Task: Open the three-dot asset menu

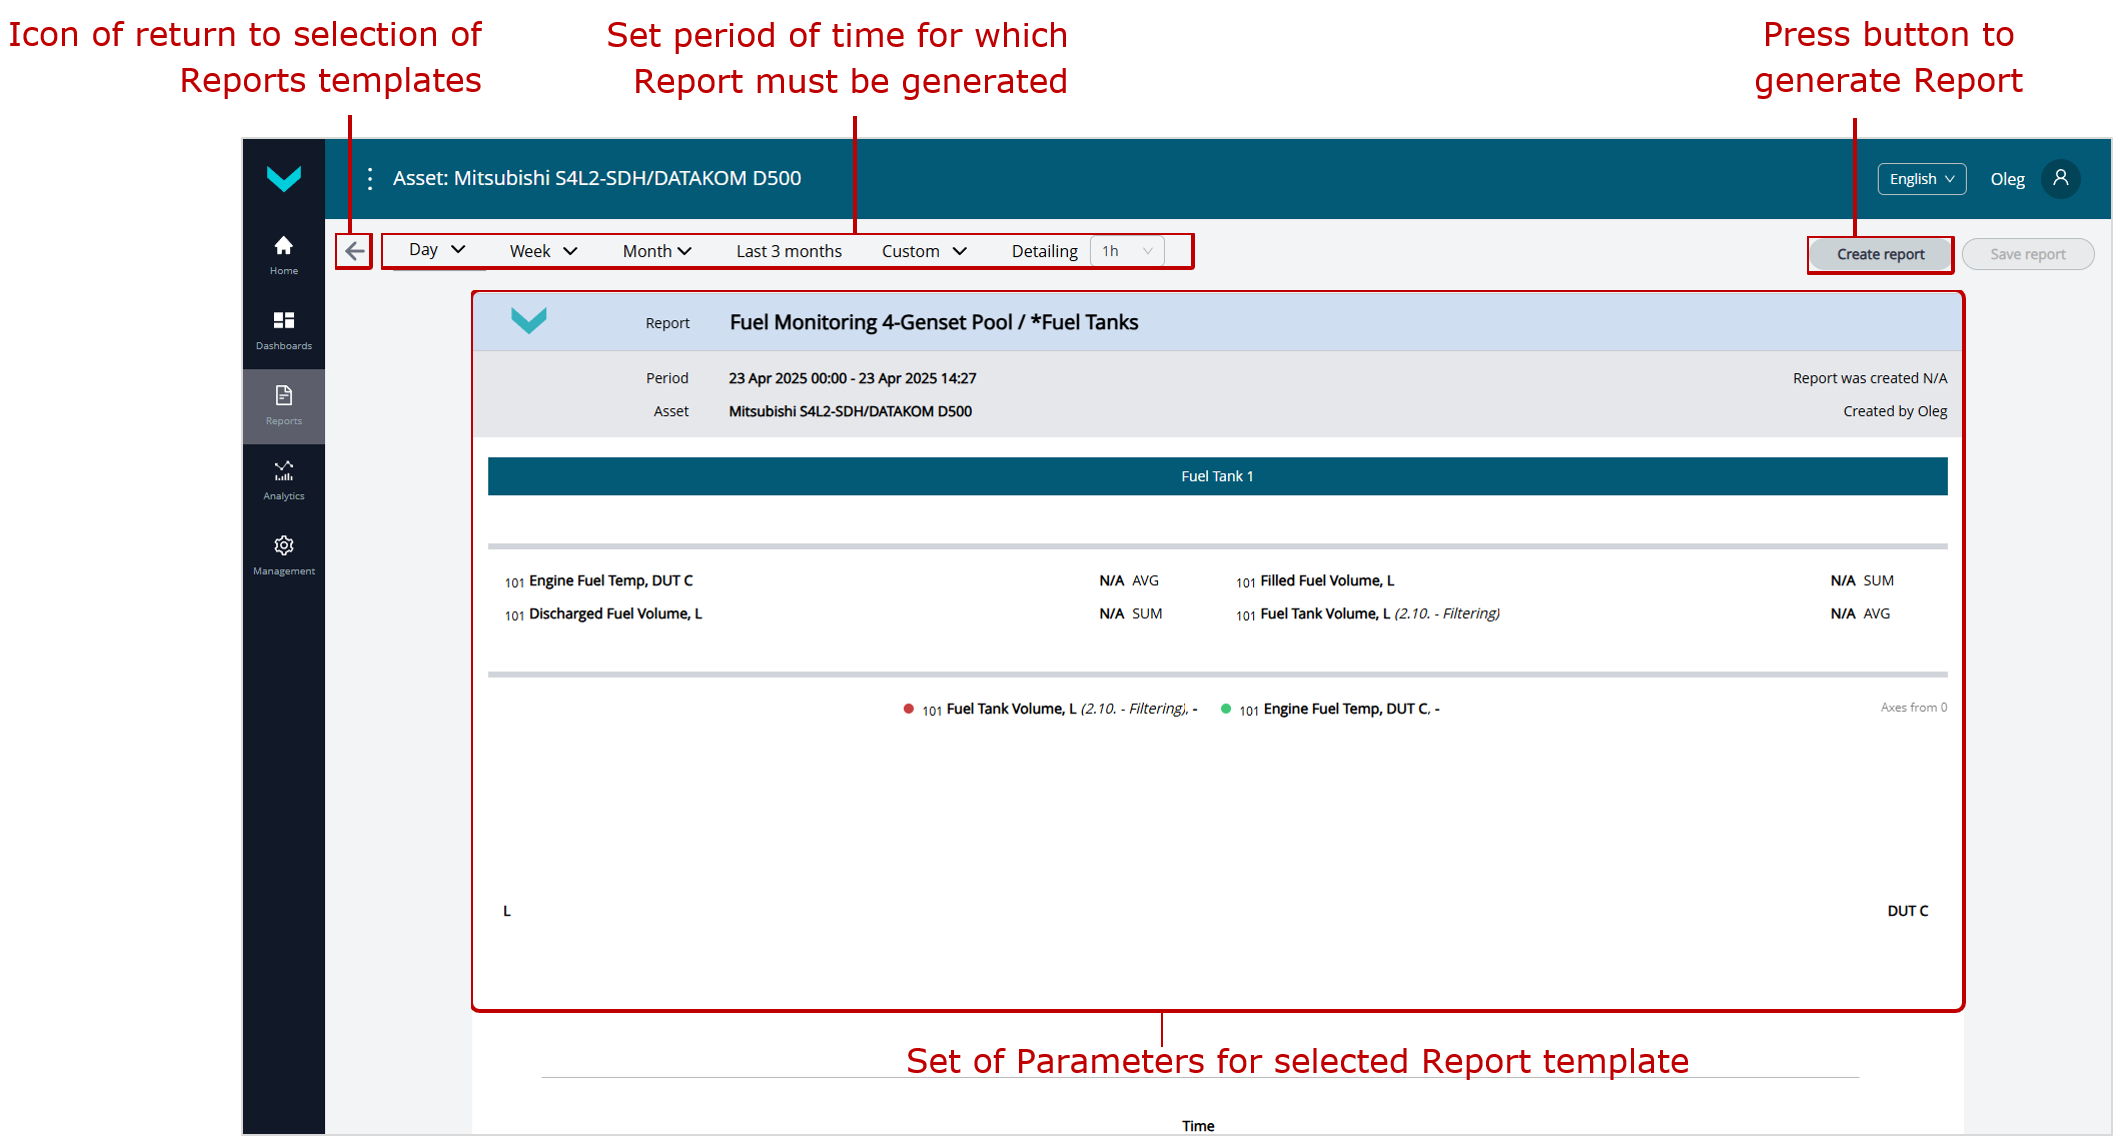Action: pyautogui.click(x=370, y=179)
